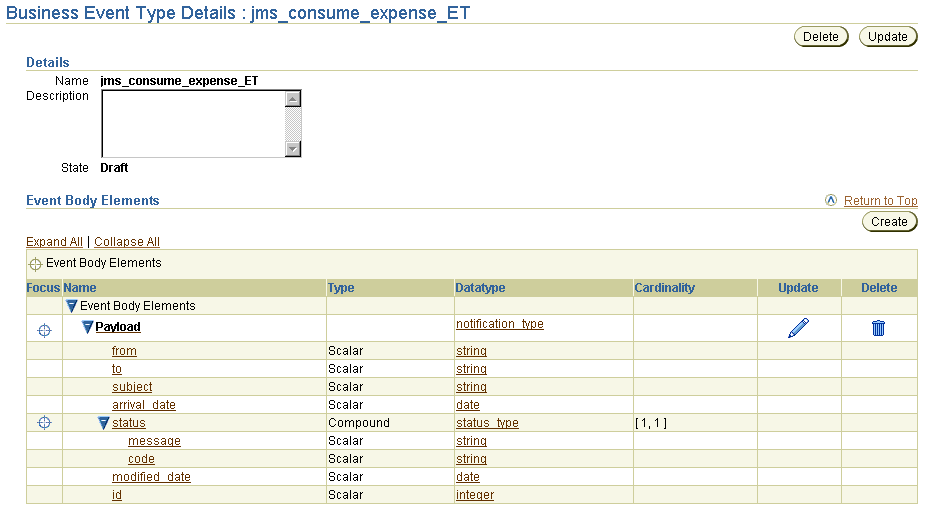926x509 pixels.
Task: Click the Return to Top arrow icon
Action: 831,200
